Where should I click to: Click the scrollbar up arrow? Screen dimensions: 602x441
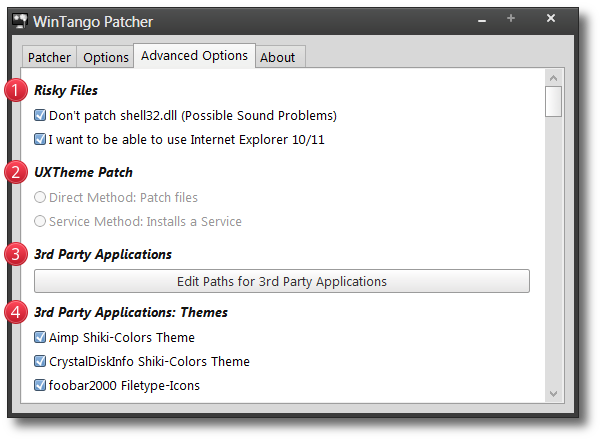coord(553,78)
